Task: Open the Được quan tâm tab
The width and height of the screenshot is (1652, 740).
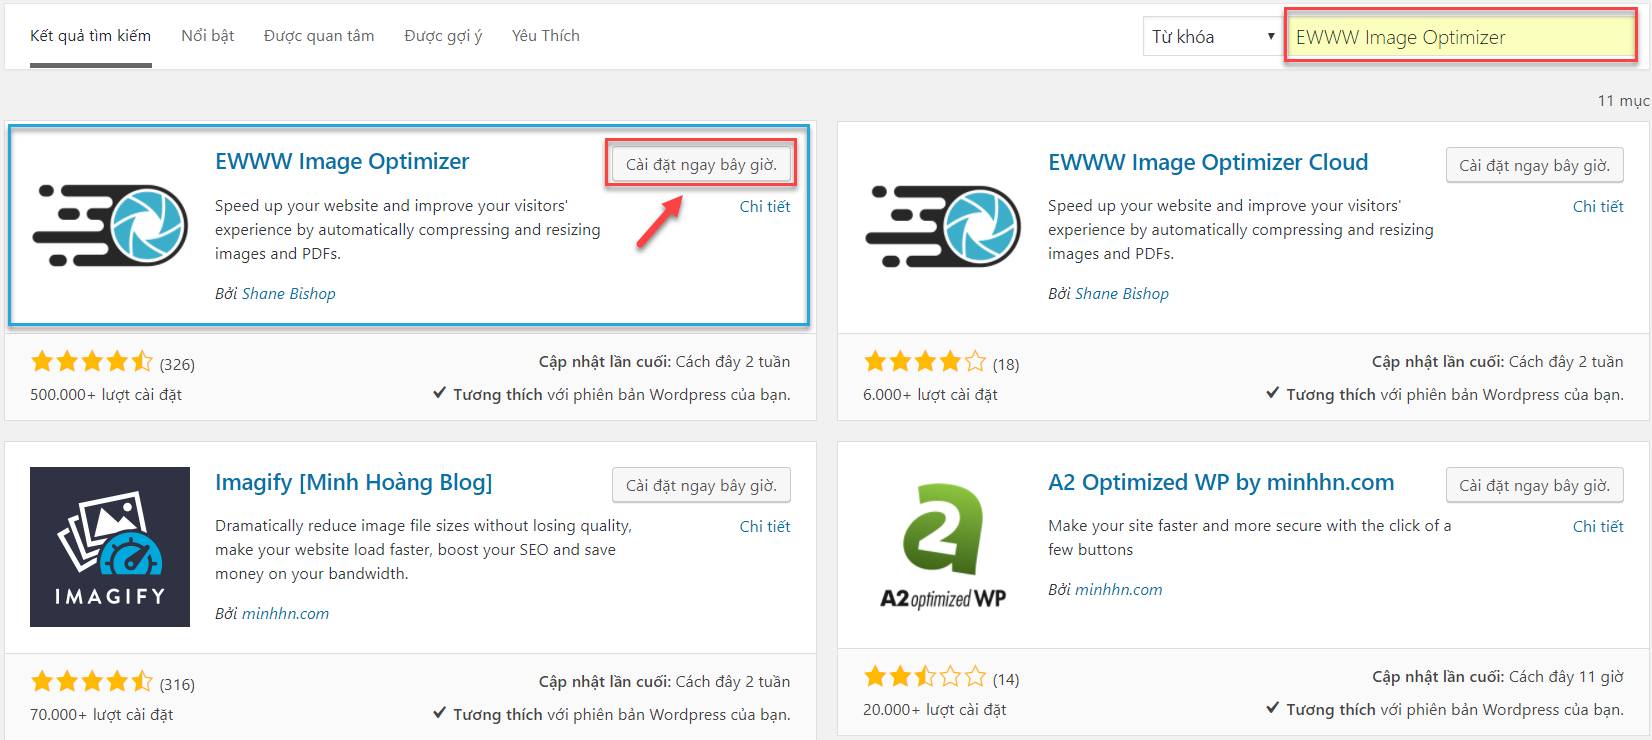Action: point(319,36)
